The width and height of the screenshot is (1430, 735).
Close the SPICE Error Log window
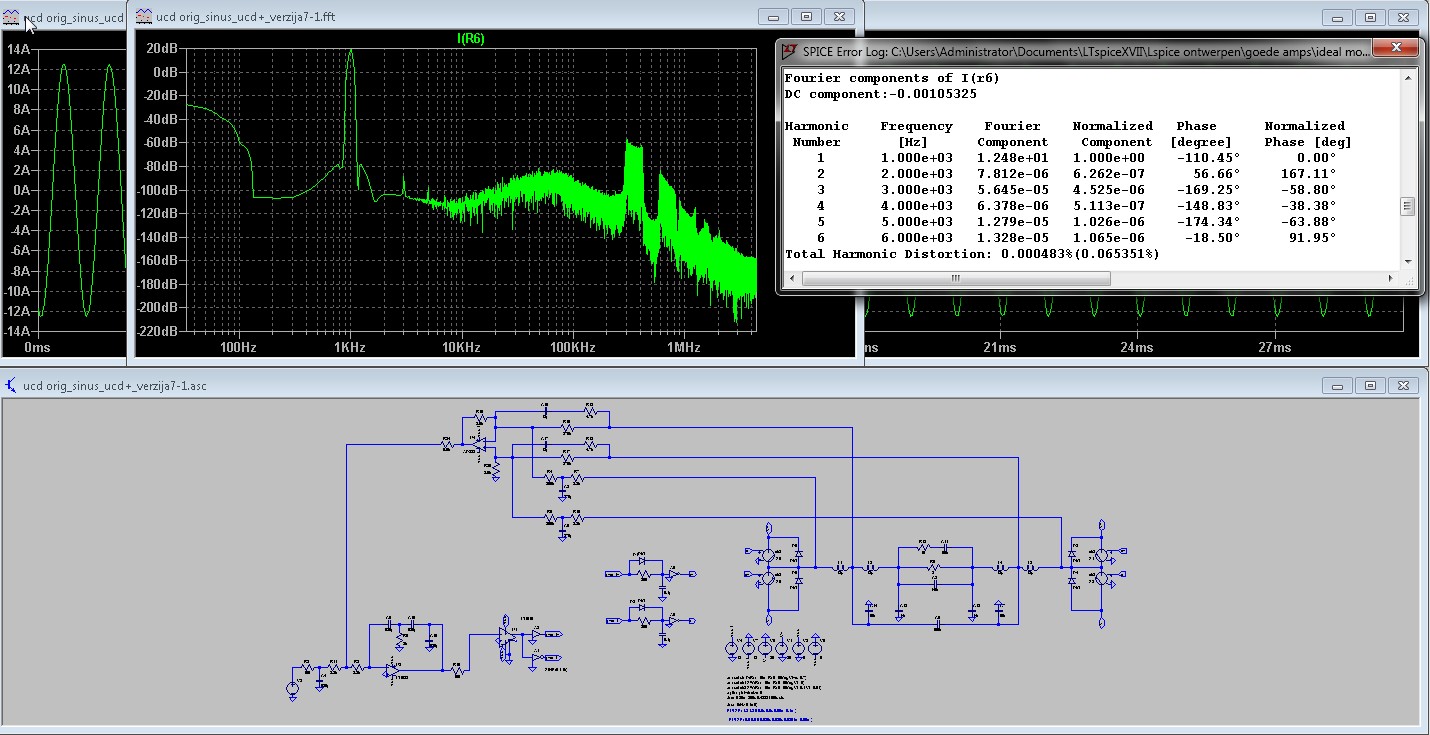pyautogui.click(x=1394, y=49)
